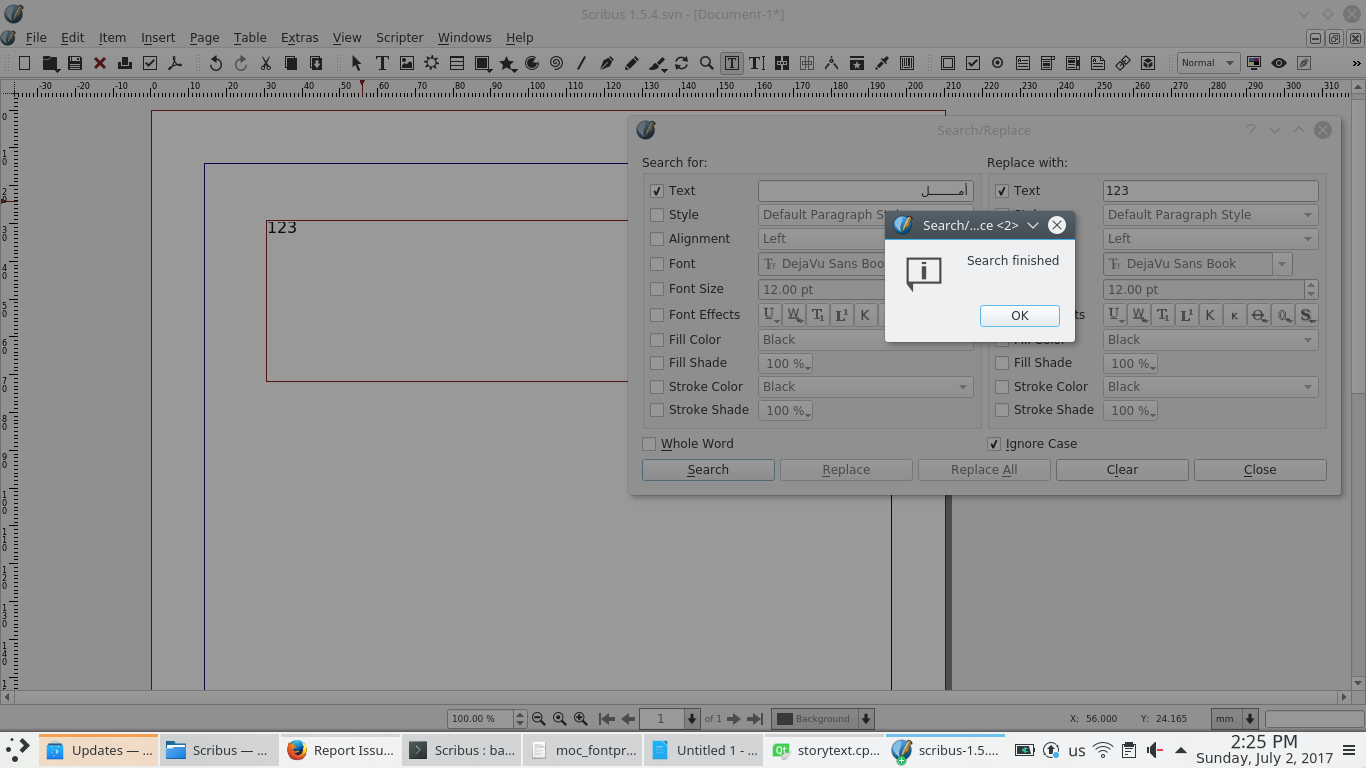Click the Save document icon
Viewport: 1366px width, 768px height.
tap(75, 63)
